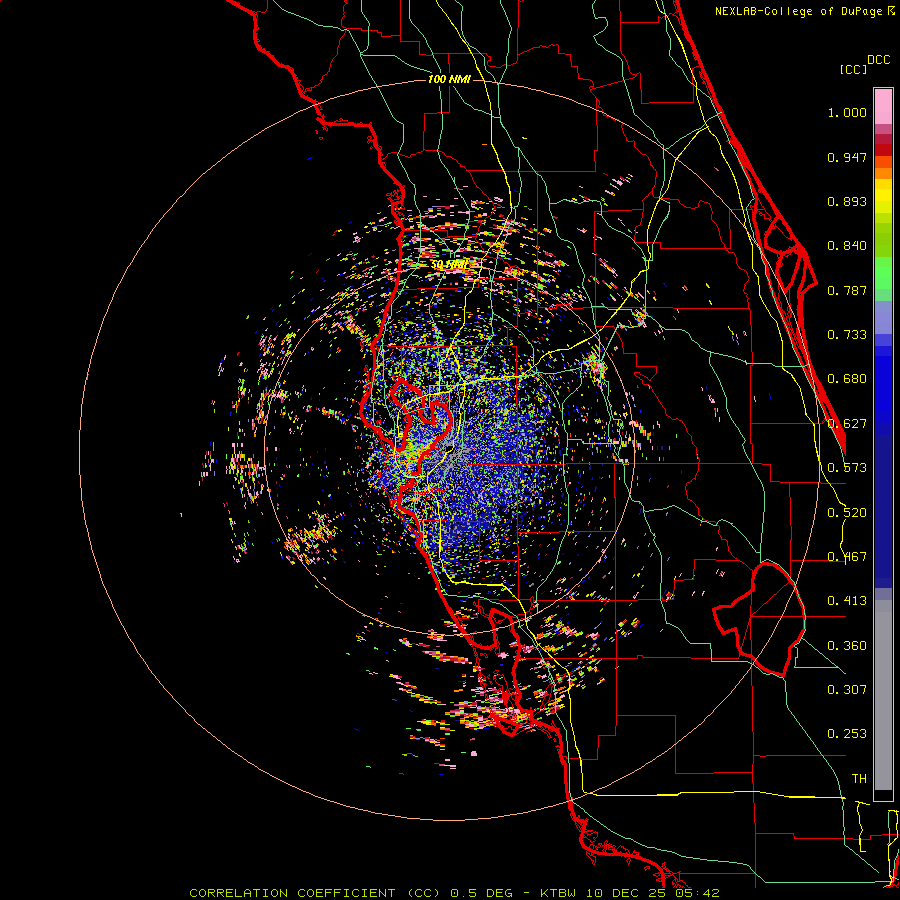Click the DCC label above the color bar

[879, 60]
